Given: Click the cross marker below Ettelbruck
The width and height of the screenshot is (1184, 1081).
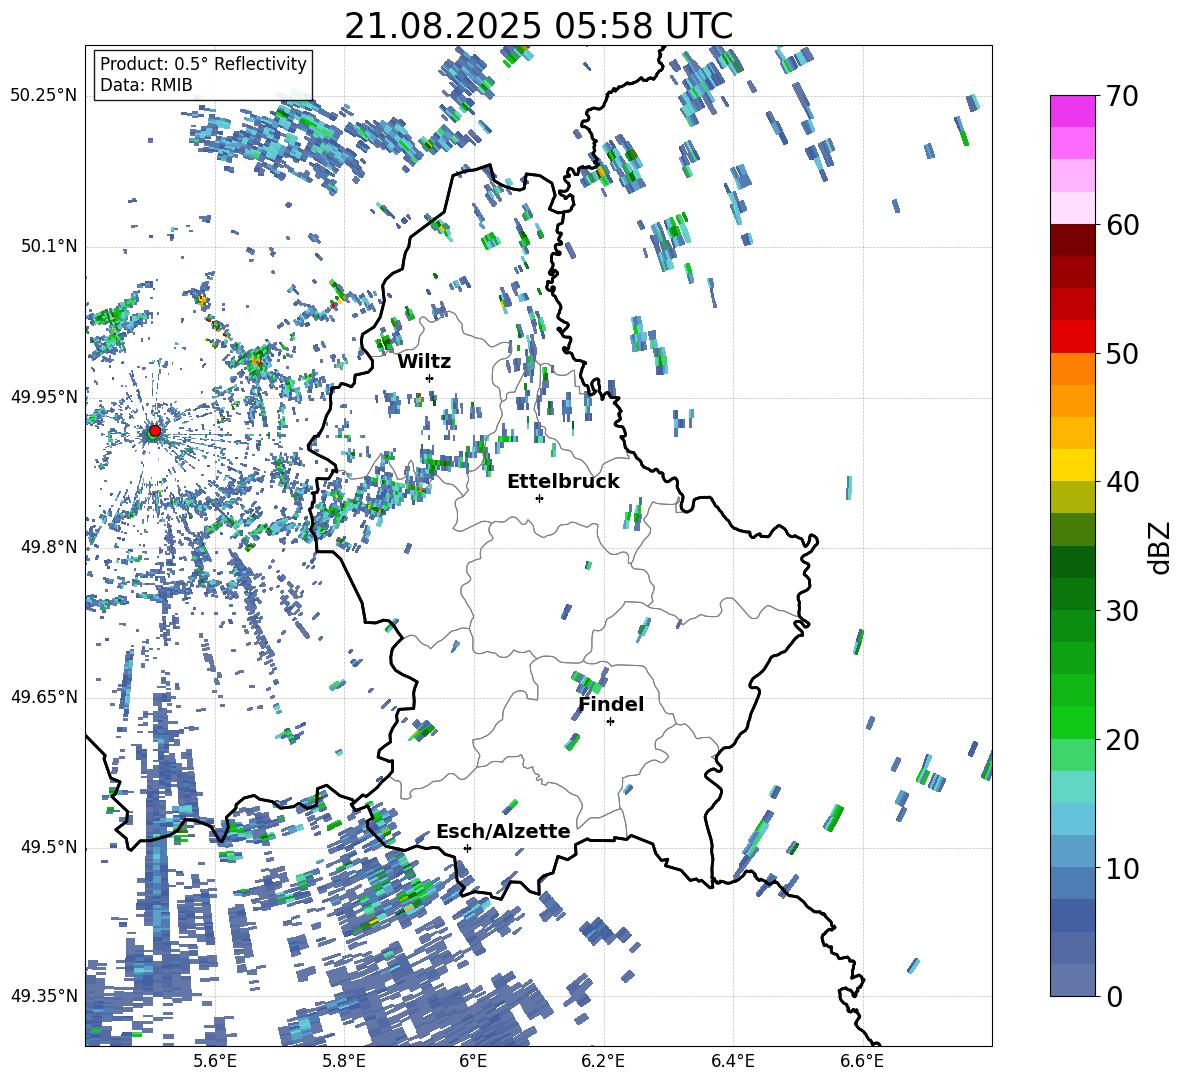Looking at the screenshot, I should click(x=539, y=498).
